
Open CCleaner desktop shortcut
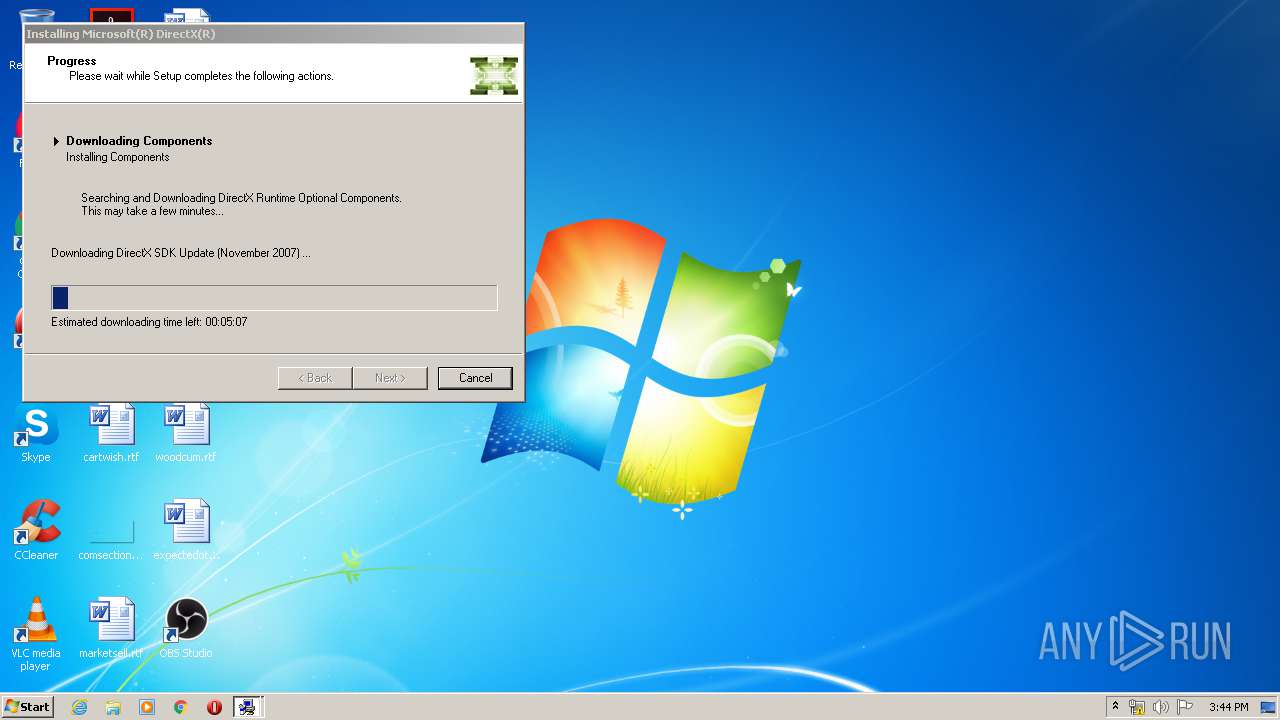click(x=36, y=531)
